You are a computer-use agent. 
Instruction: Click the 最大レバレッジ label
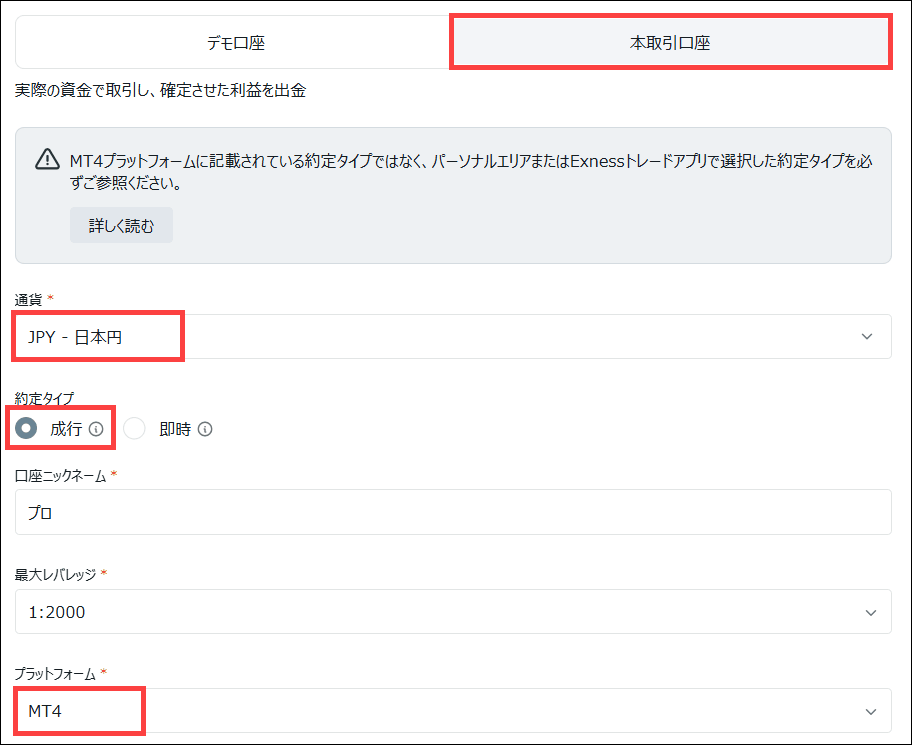point(55,575)
